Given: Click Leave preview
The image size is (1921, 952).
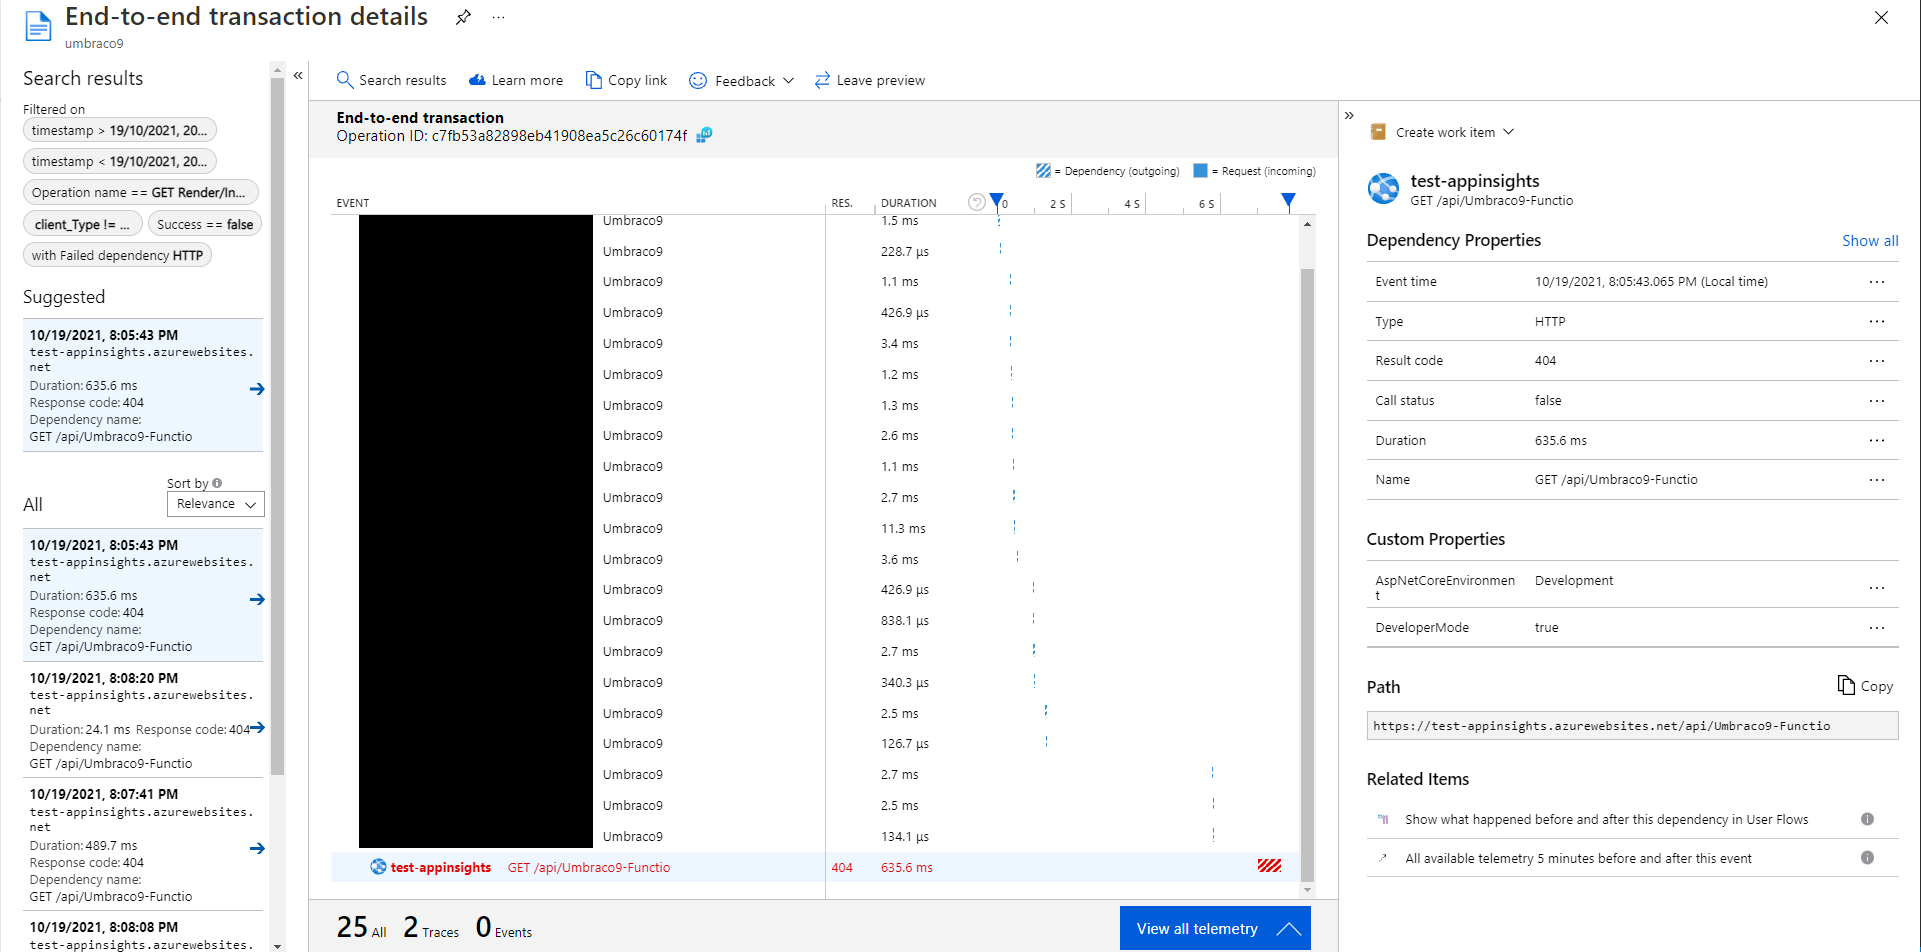Looking at the screenshot, I should point(869,80).
